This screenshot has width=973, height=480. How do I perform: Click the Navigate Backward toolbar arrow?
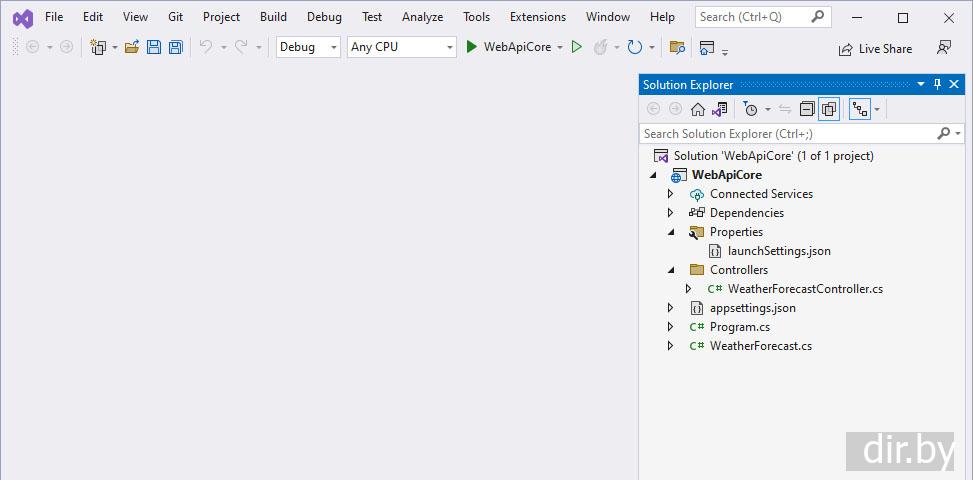tap(32, 47)
